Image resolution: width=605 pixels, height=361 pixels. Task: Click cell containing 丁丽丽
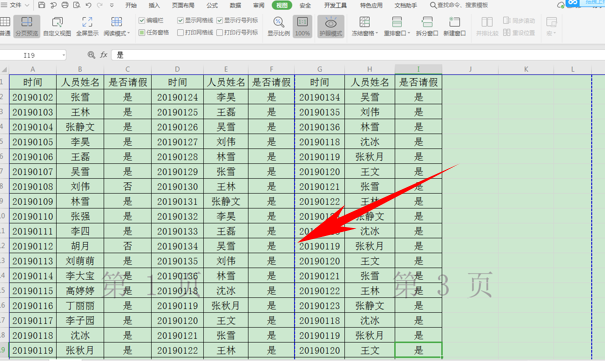80,306
